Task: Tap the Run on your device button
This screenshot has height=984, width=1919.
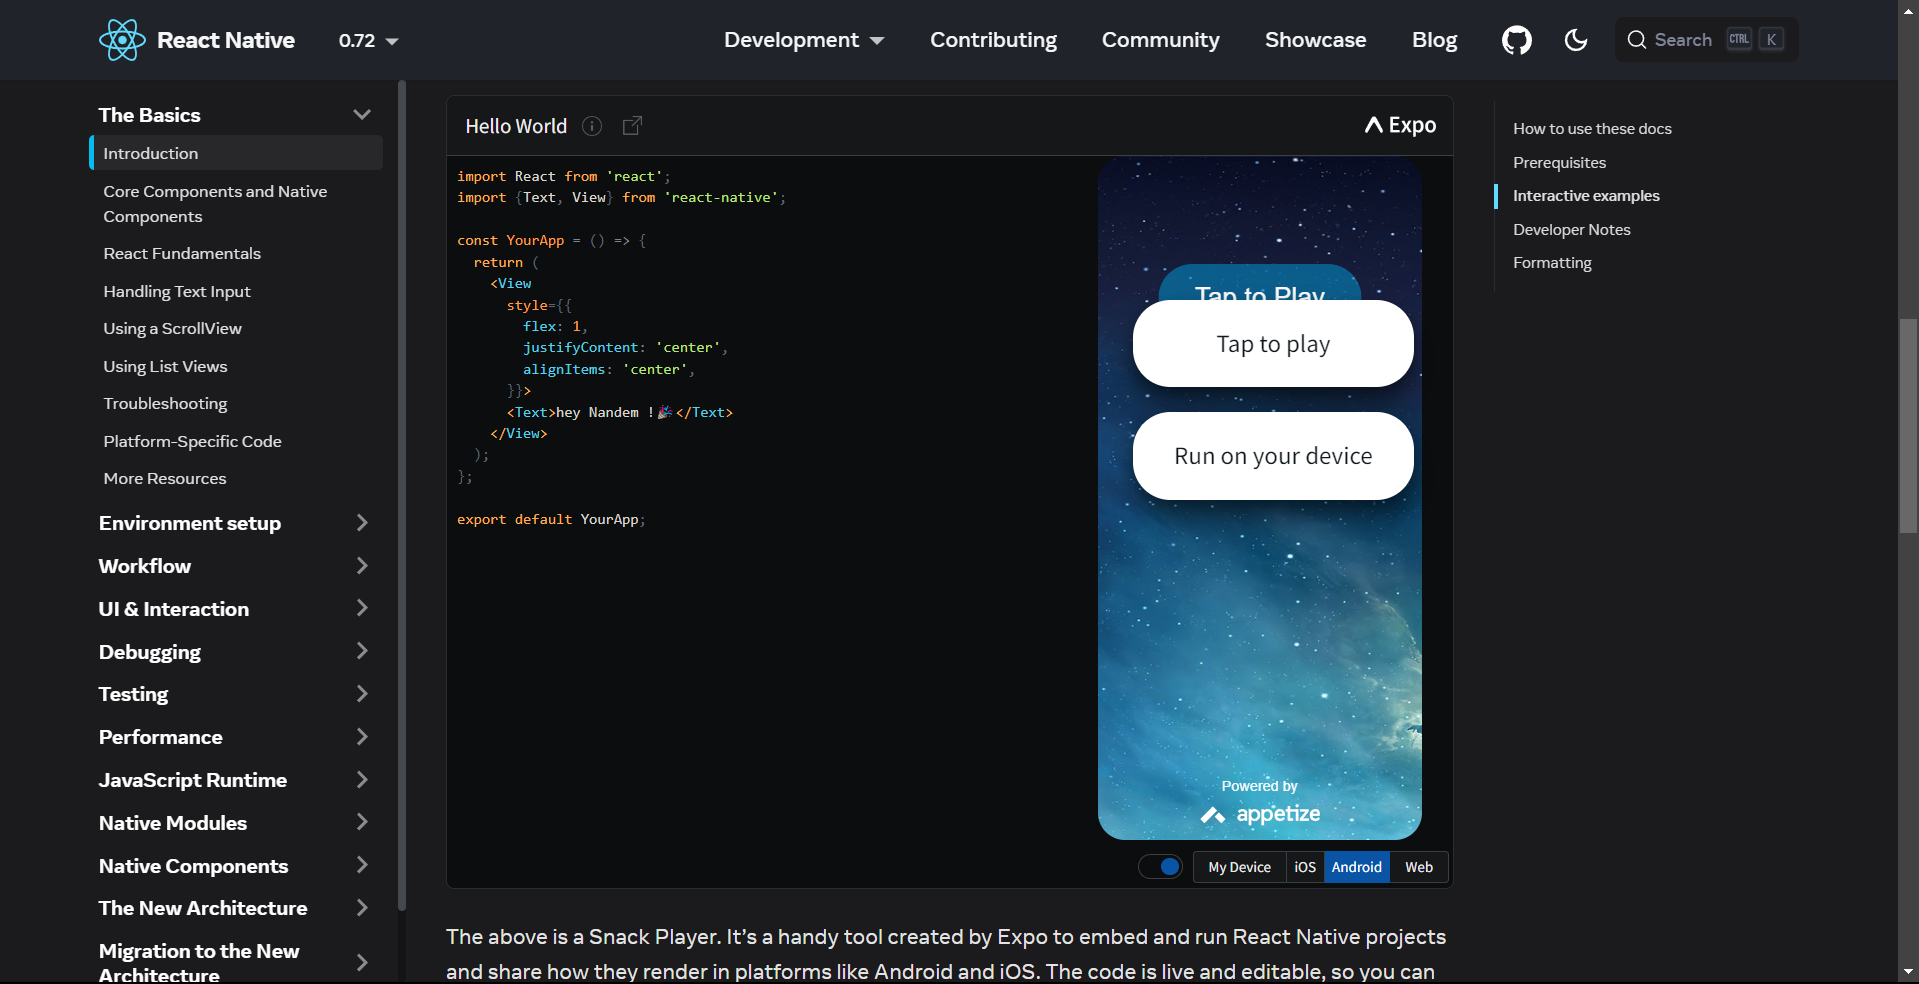Action: (1272, 455)
